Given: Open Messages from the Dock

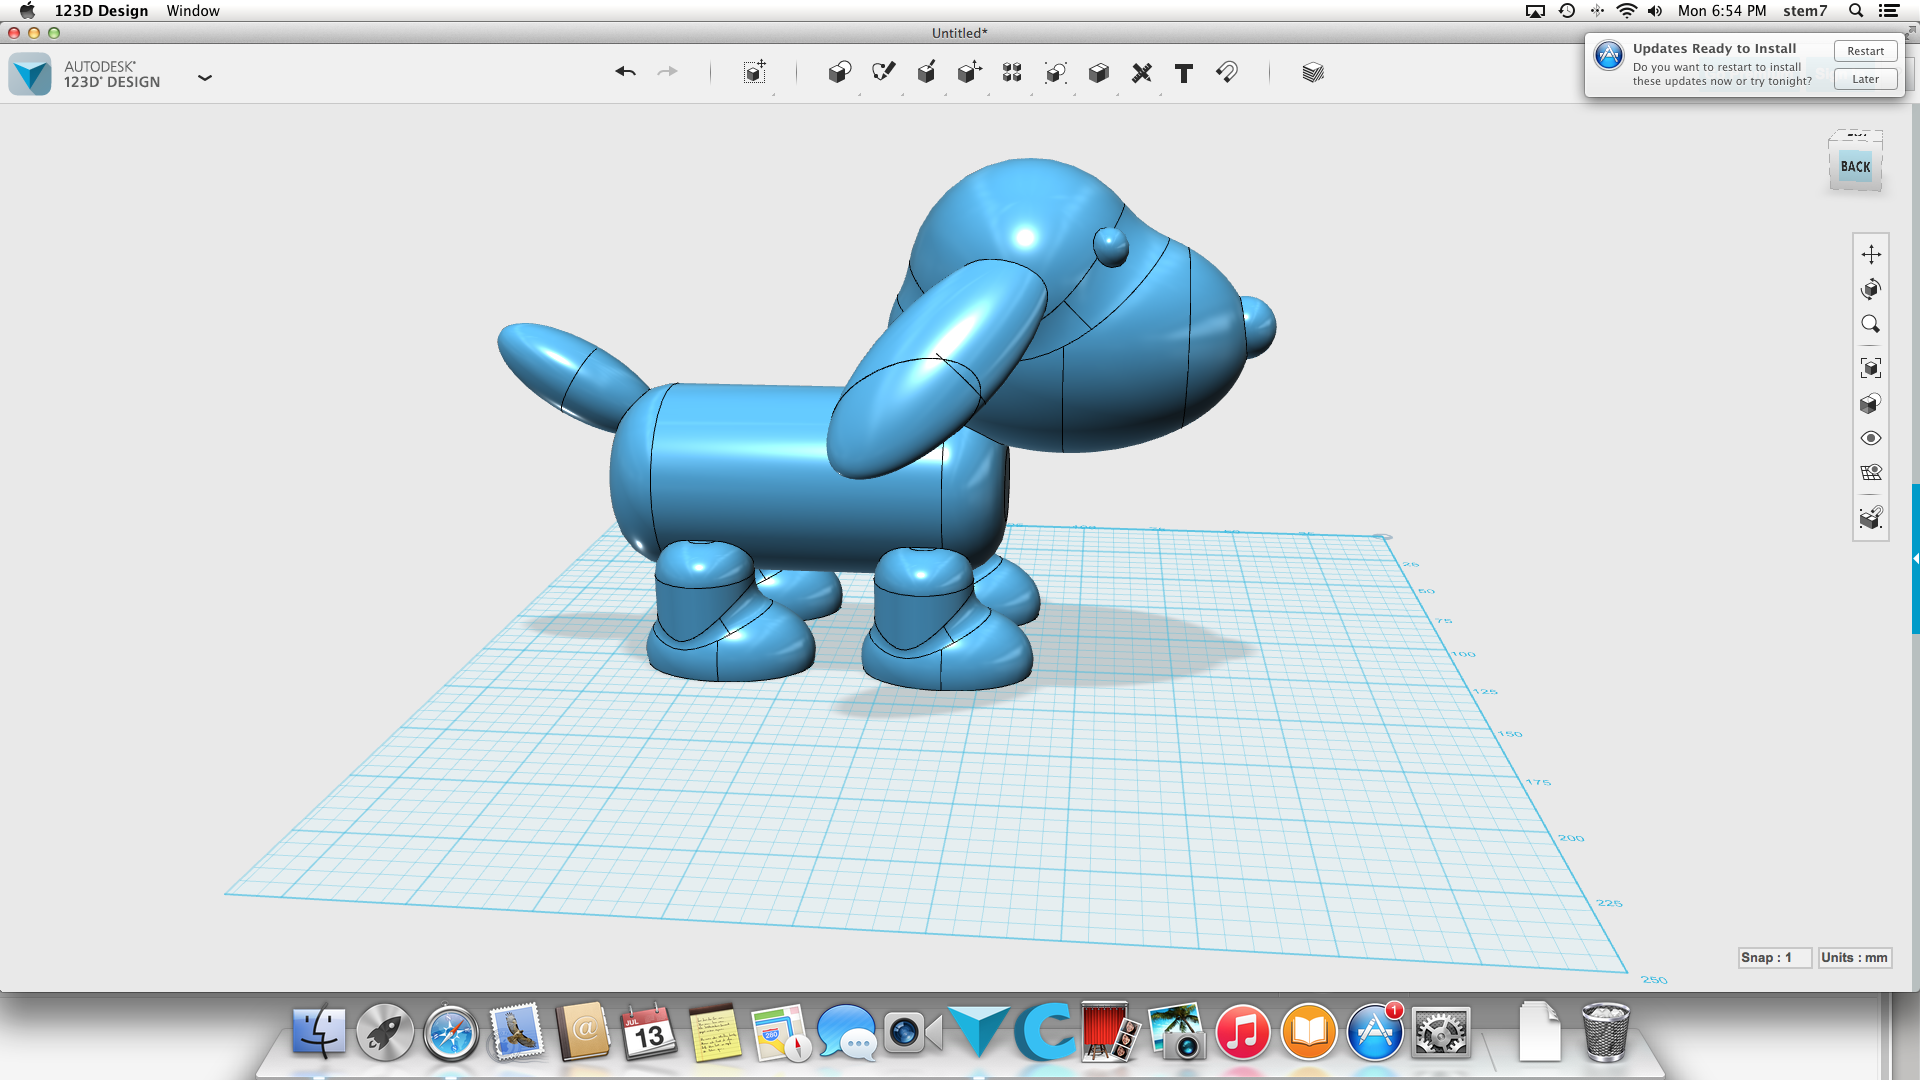Looking at the screenshot, I should point(847,1032).
